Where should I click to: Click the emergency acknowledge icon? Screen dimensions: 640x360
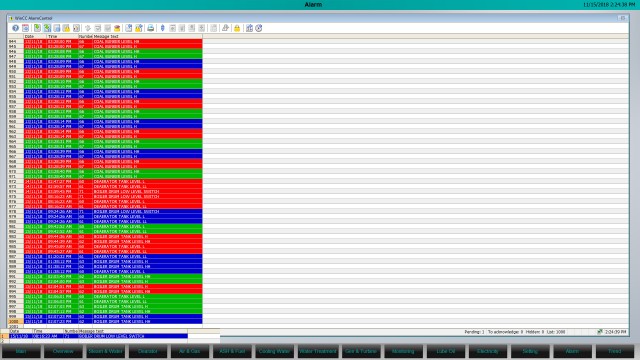[117, 28]
